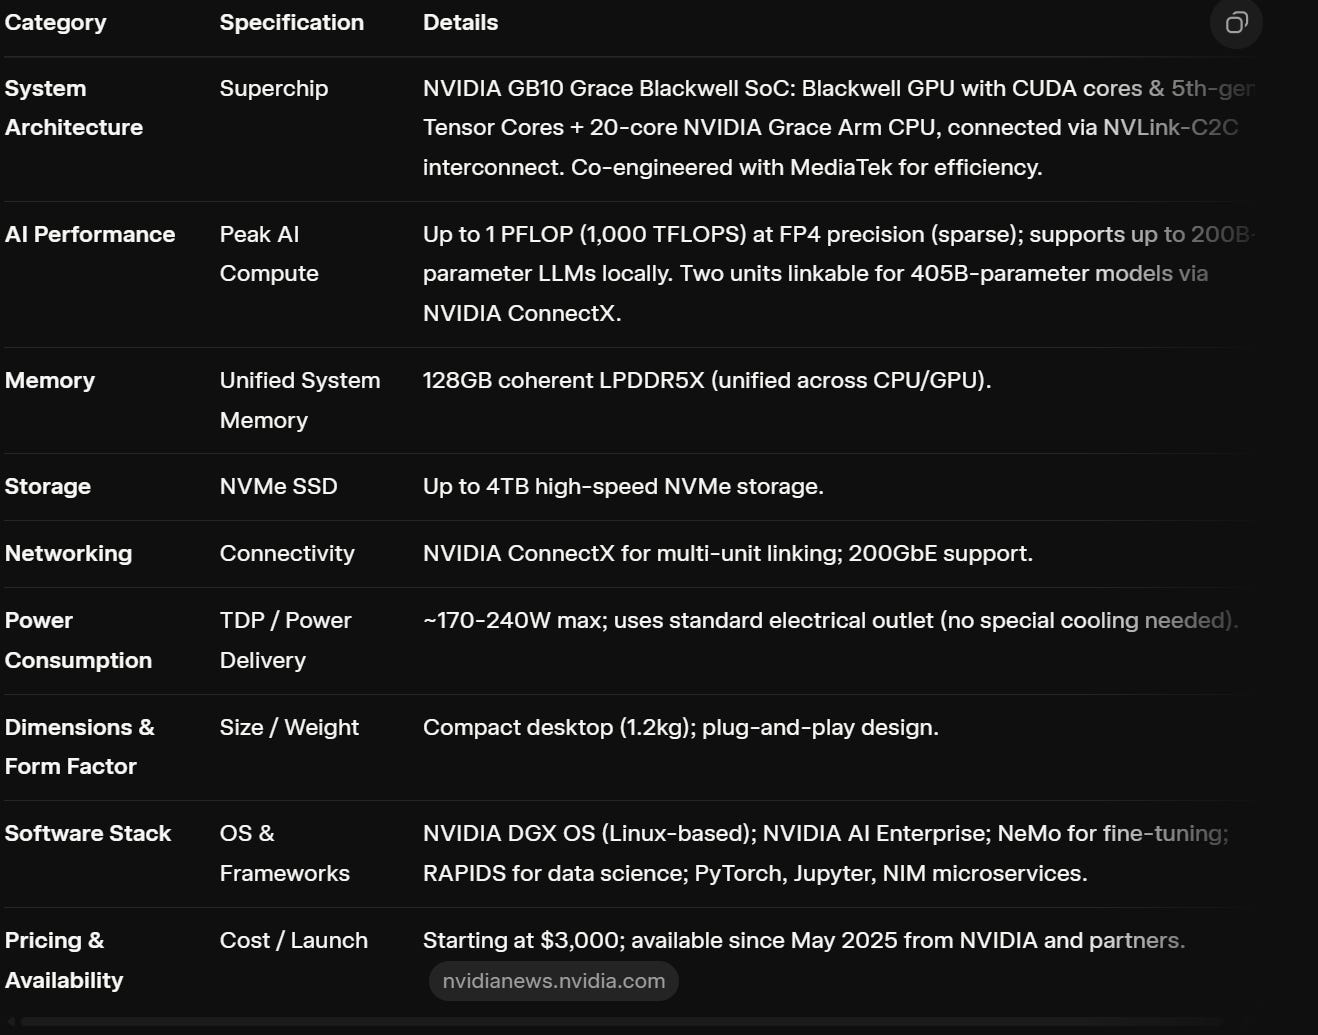The width and height of the screenshot is (1318, 1035).
Task: Click the OS & Frameworks cell
Action: coord(285,853)
